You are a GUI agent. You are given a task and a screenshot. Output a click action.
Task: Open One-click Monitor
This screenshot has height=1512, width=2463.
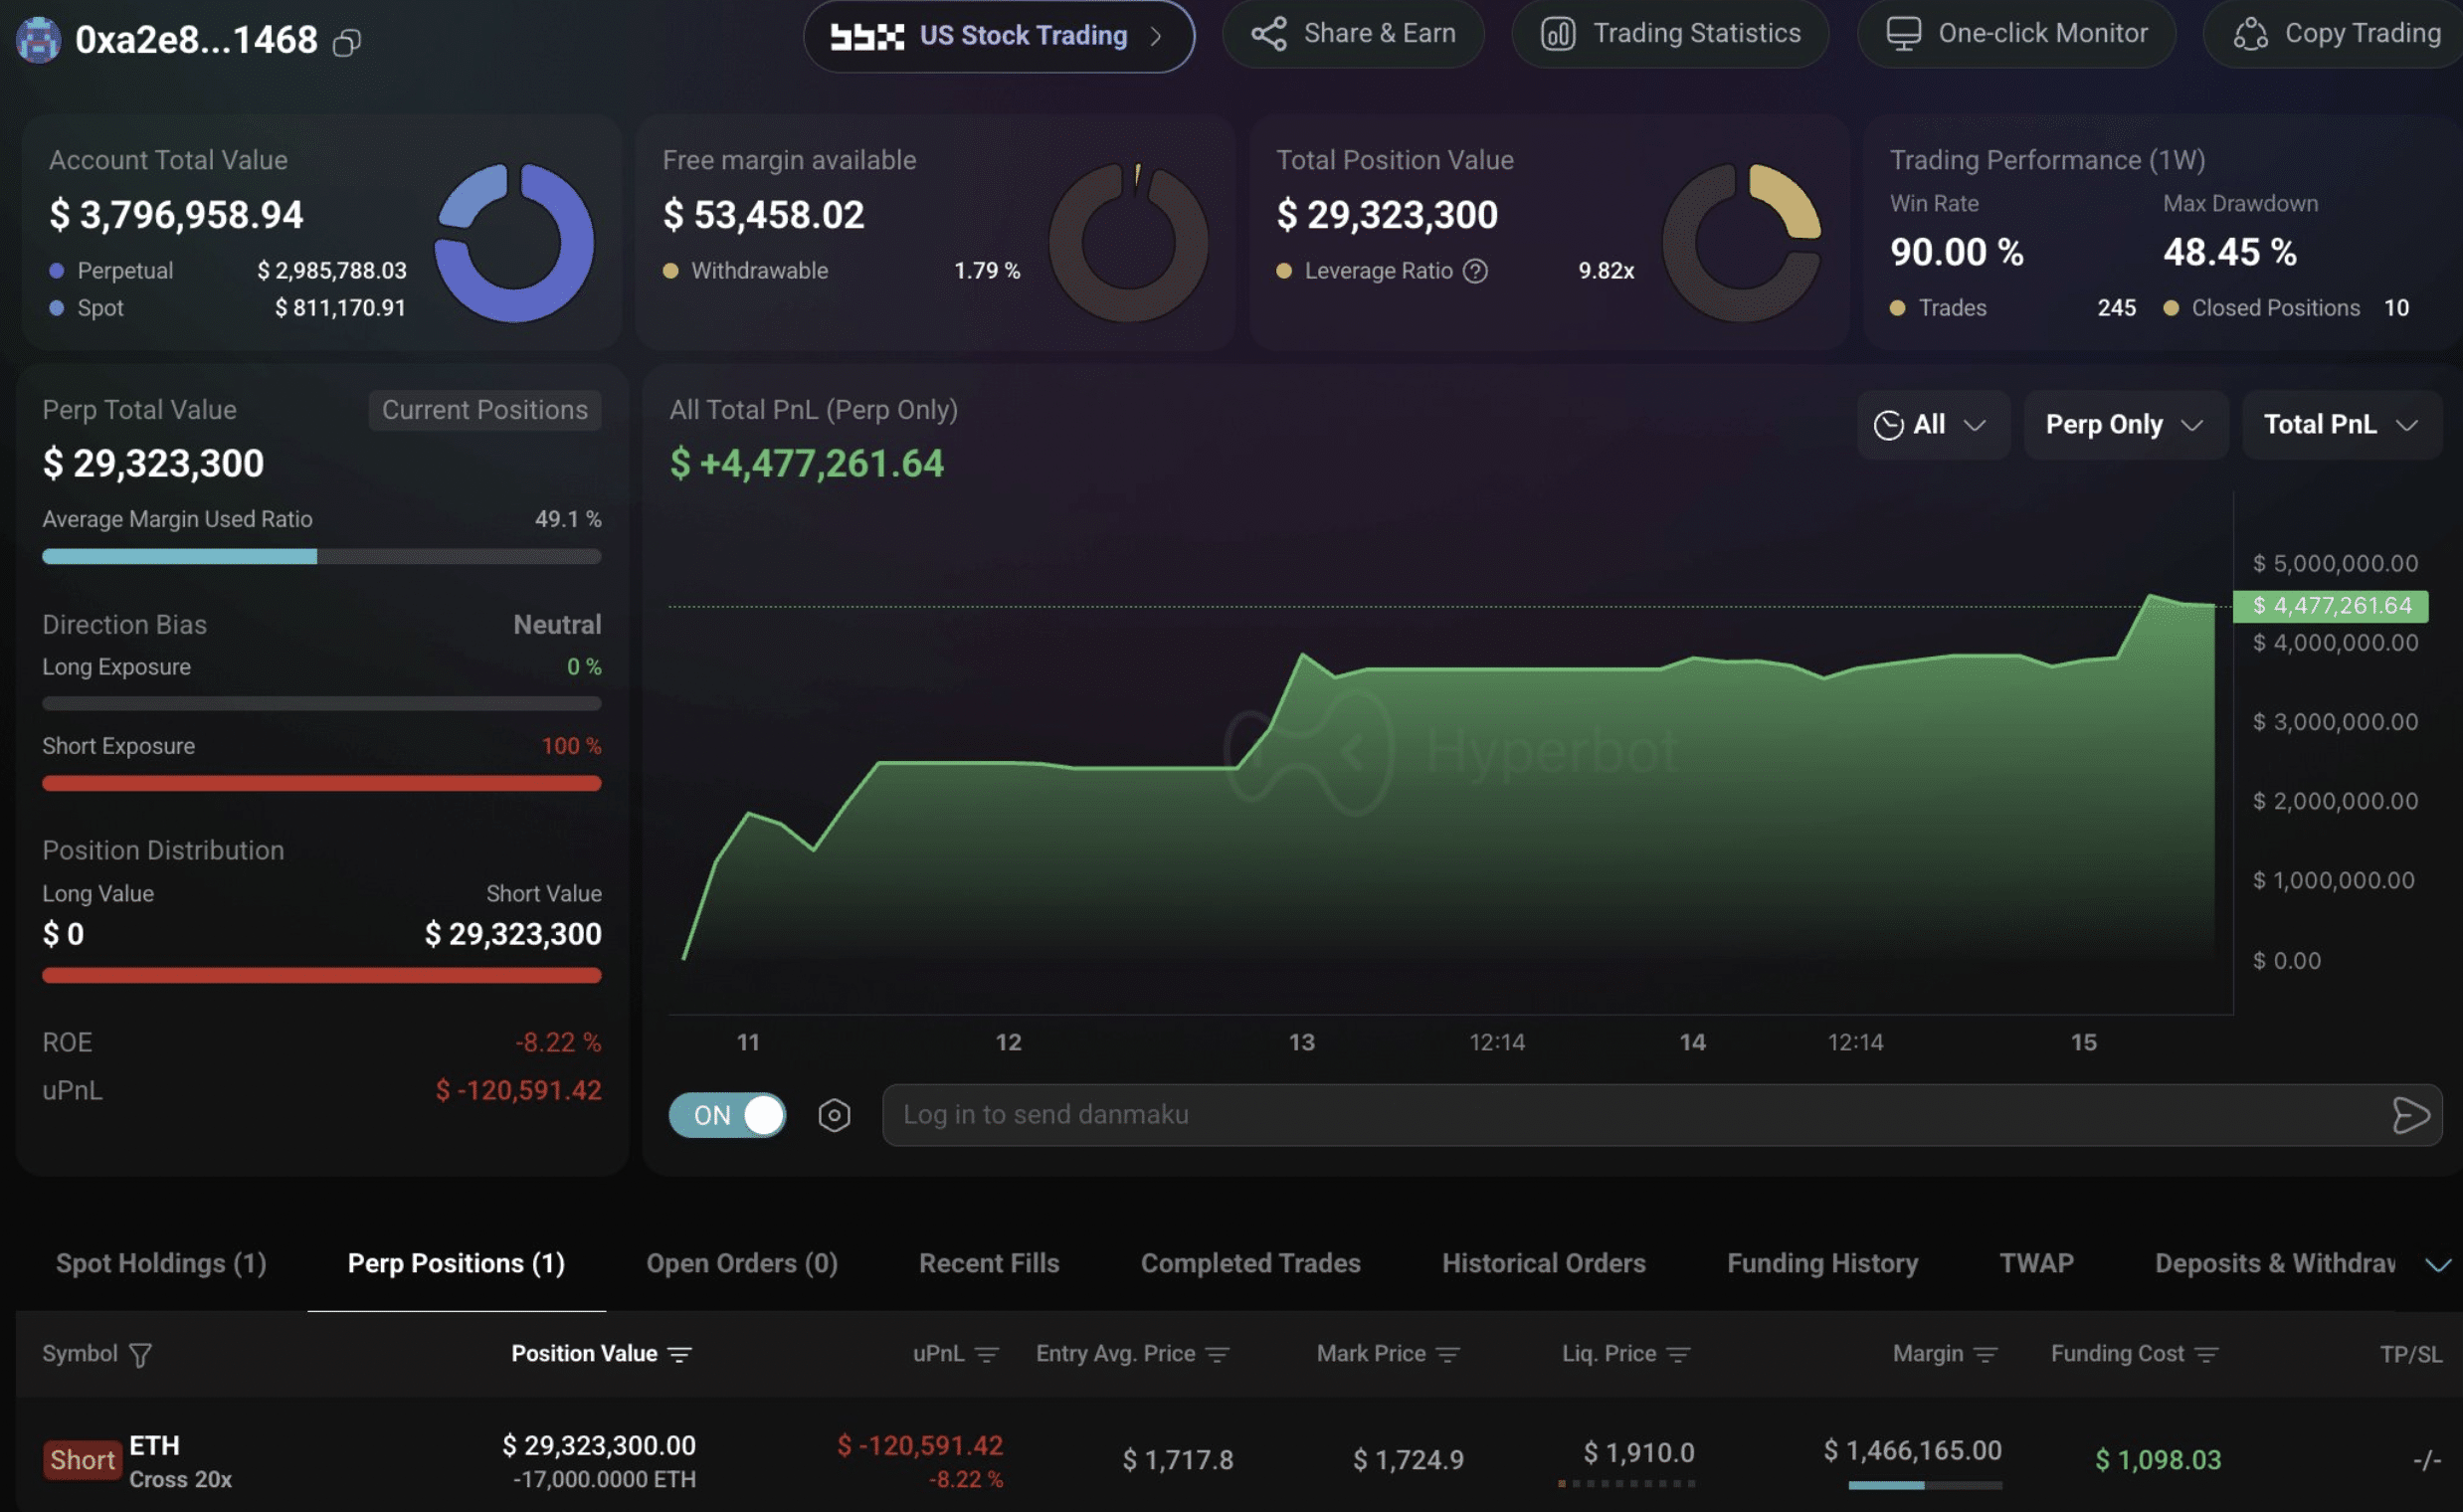2016,34
